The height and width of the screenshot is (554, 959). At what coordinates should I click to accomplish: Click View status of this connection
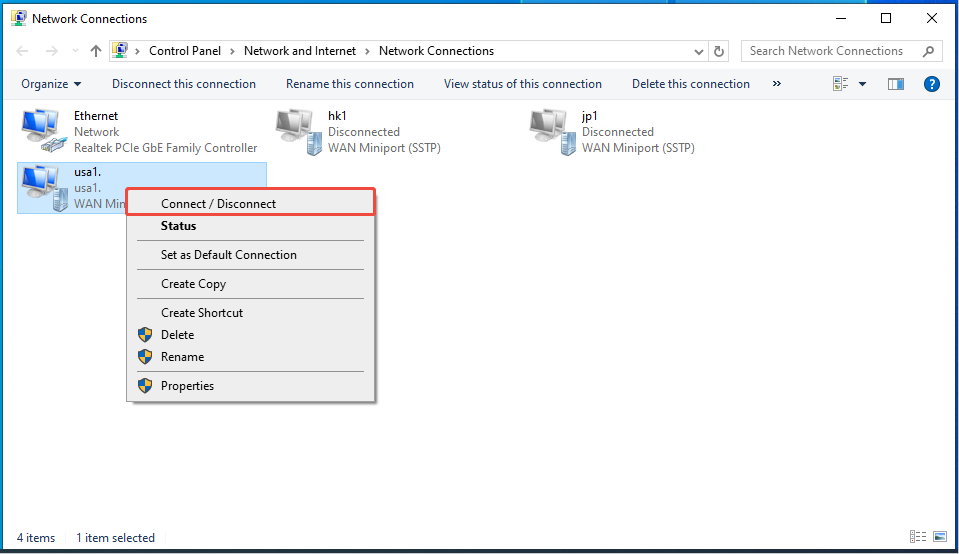coord(523,84)
